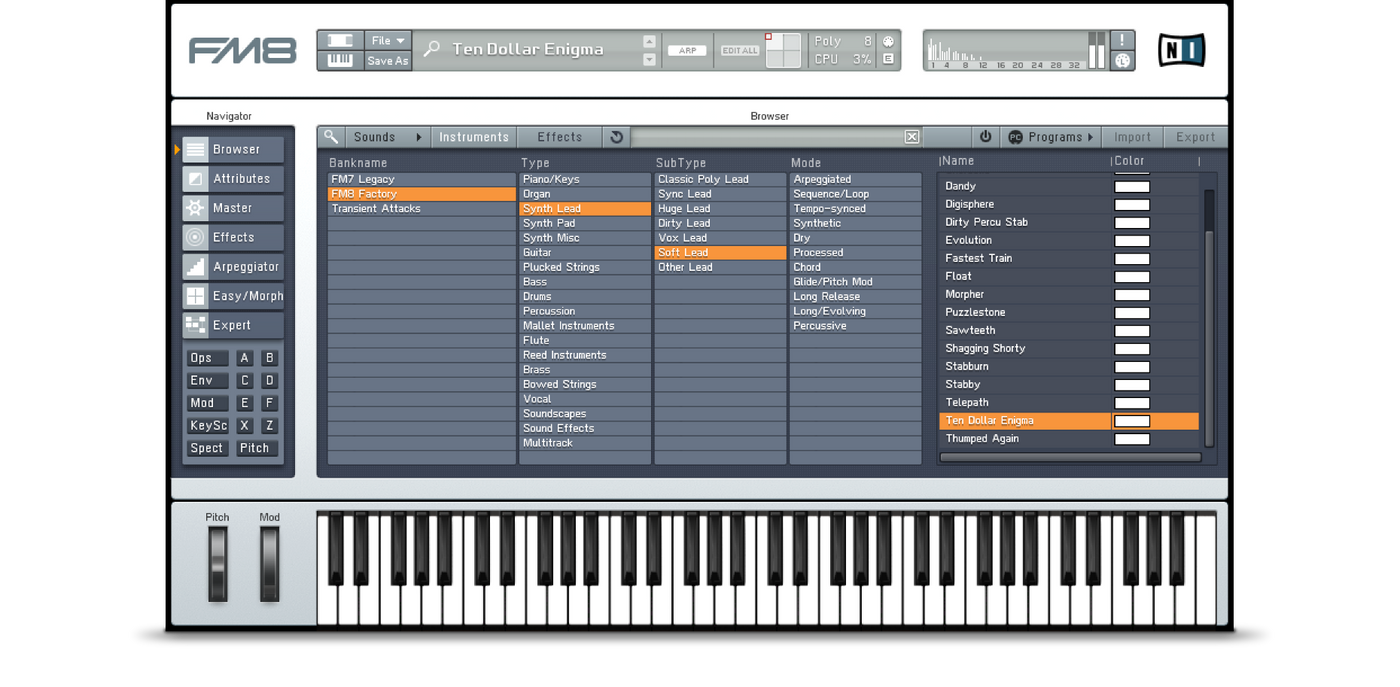Open the Pitch expert page
The height and width of the screenshot is (687, 1400).
pyautogui.click(x=257, y=448)
